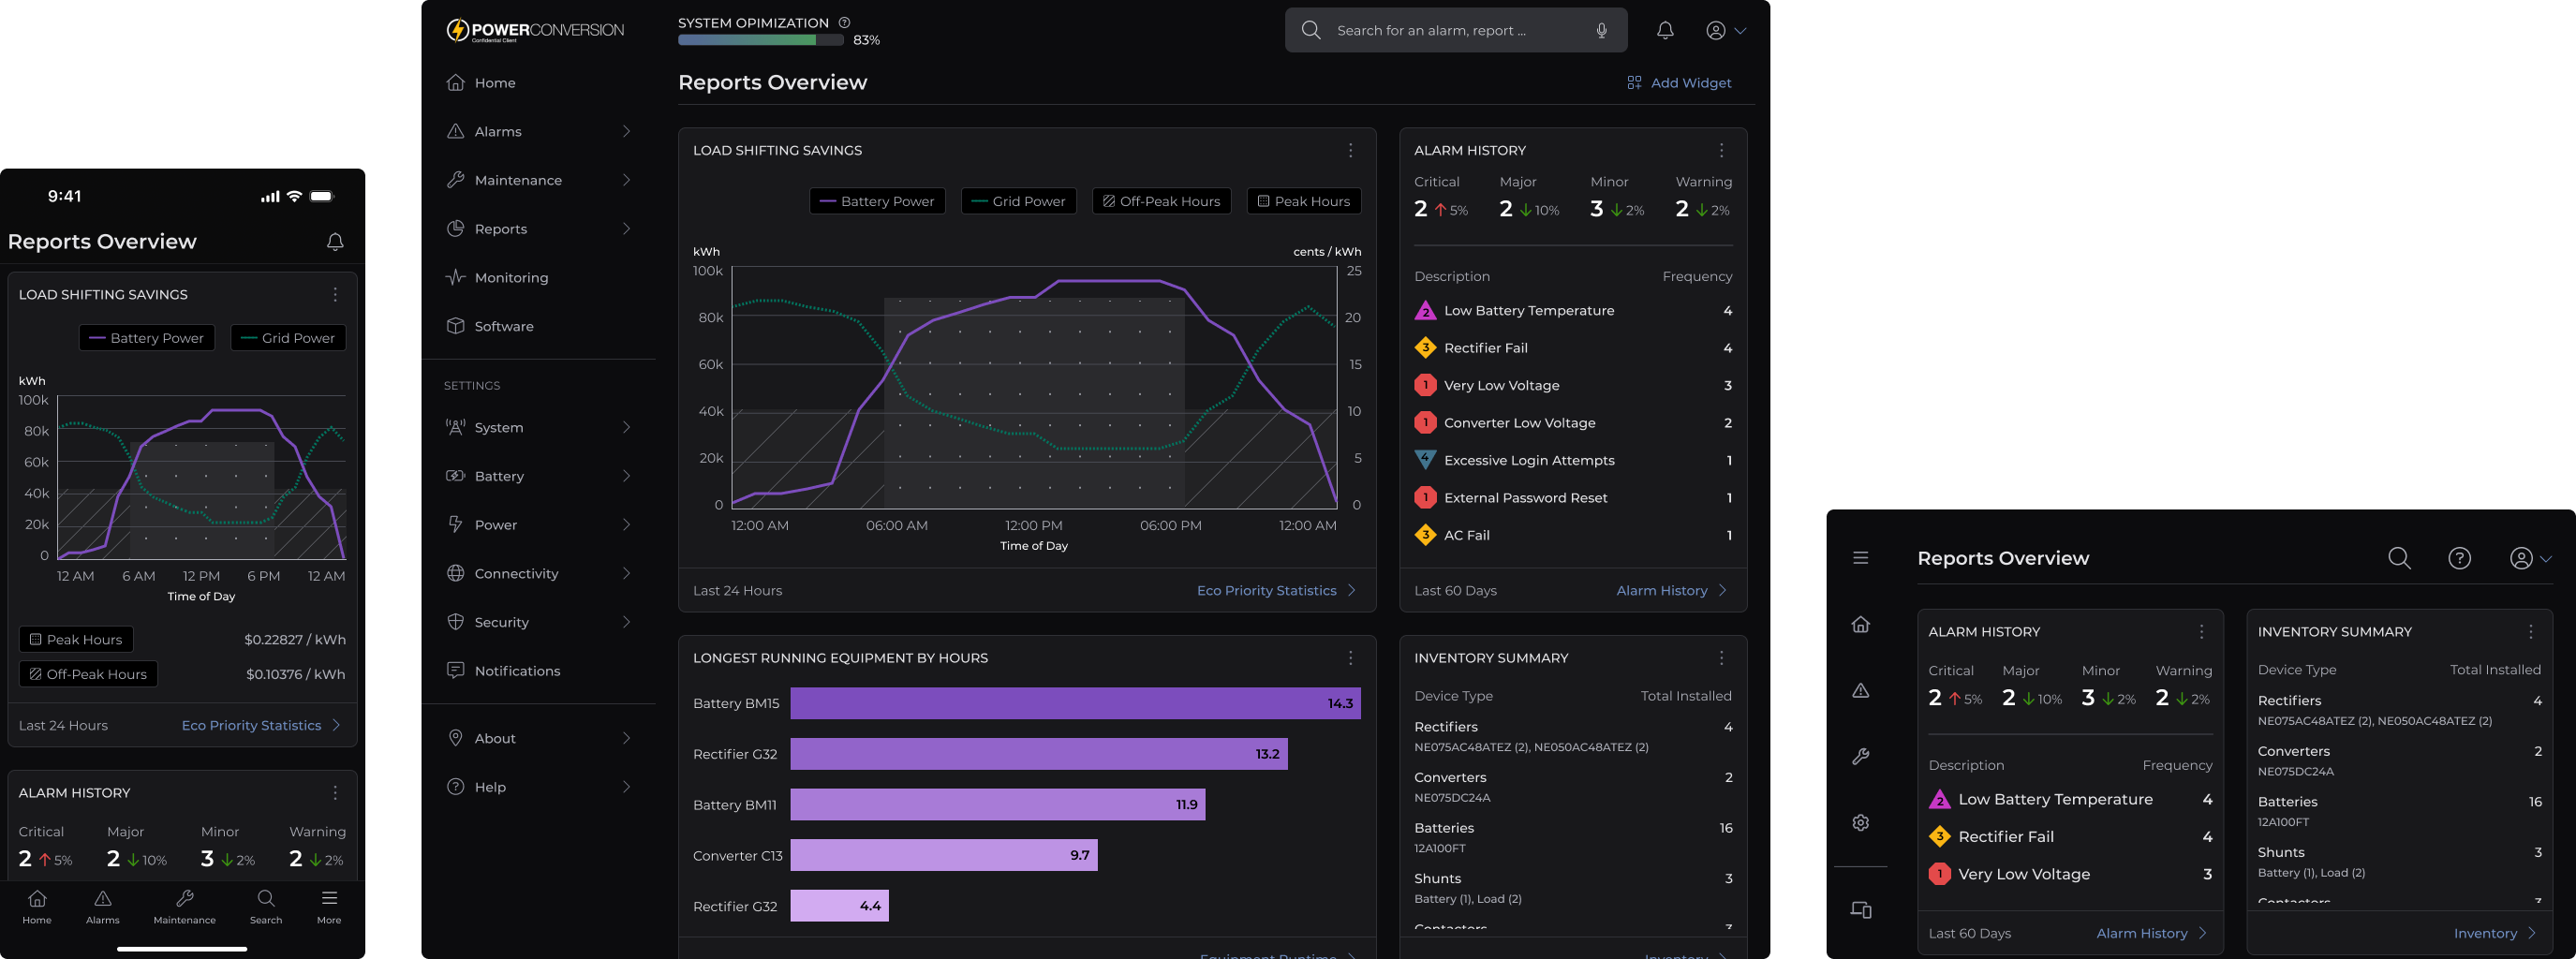Viewport: 2576px width, 959px height.
Task: Toggle Battery Power legend in desktop chart
Action: point(877,201)
